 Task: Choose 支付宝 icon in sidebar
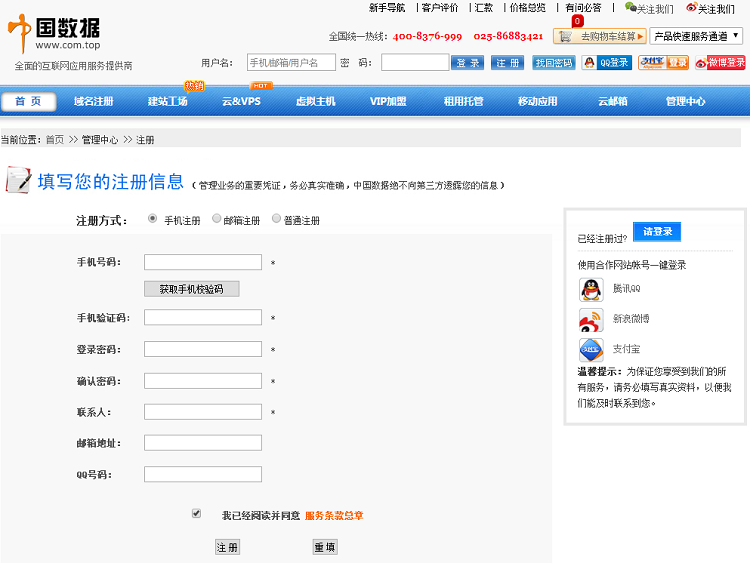tap(591, 350)
